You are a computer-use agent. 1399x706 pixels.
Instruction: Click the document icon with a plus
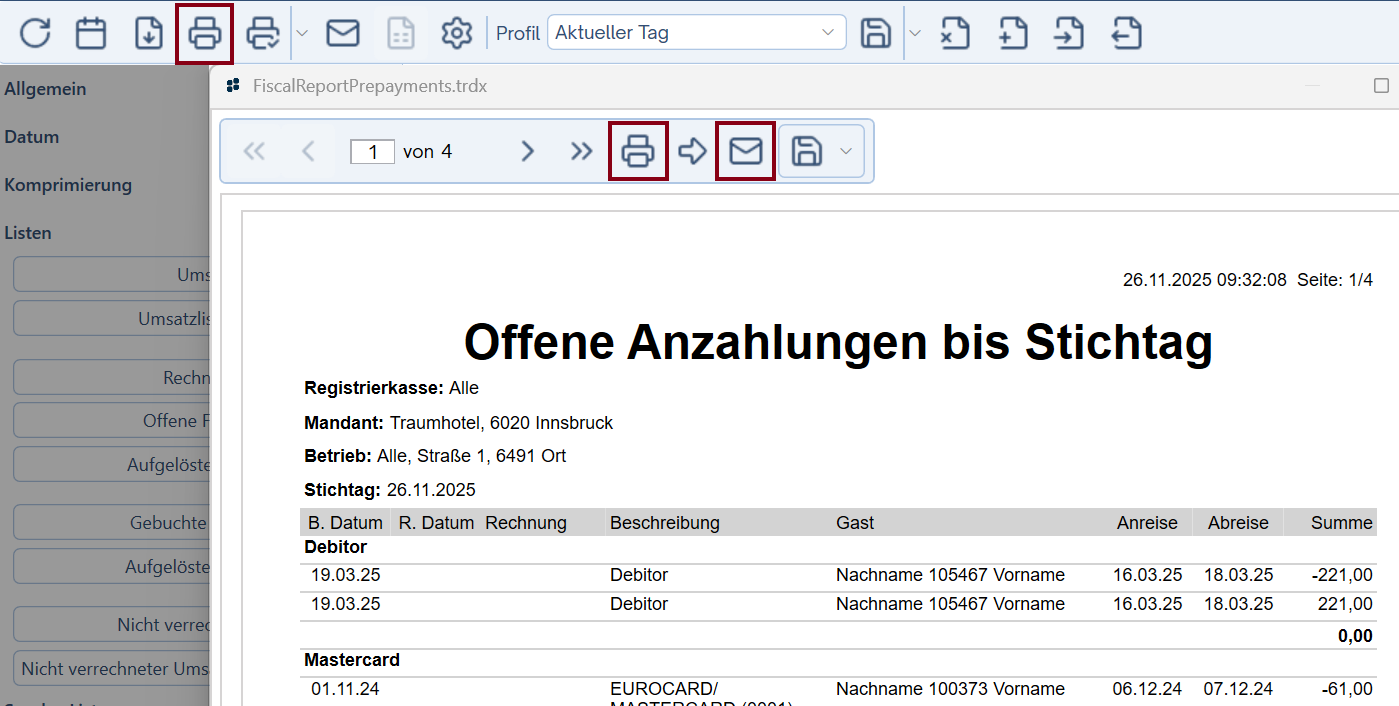point(1013,33)
